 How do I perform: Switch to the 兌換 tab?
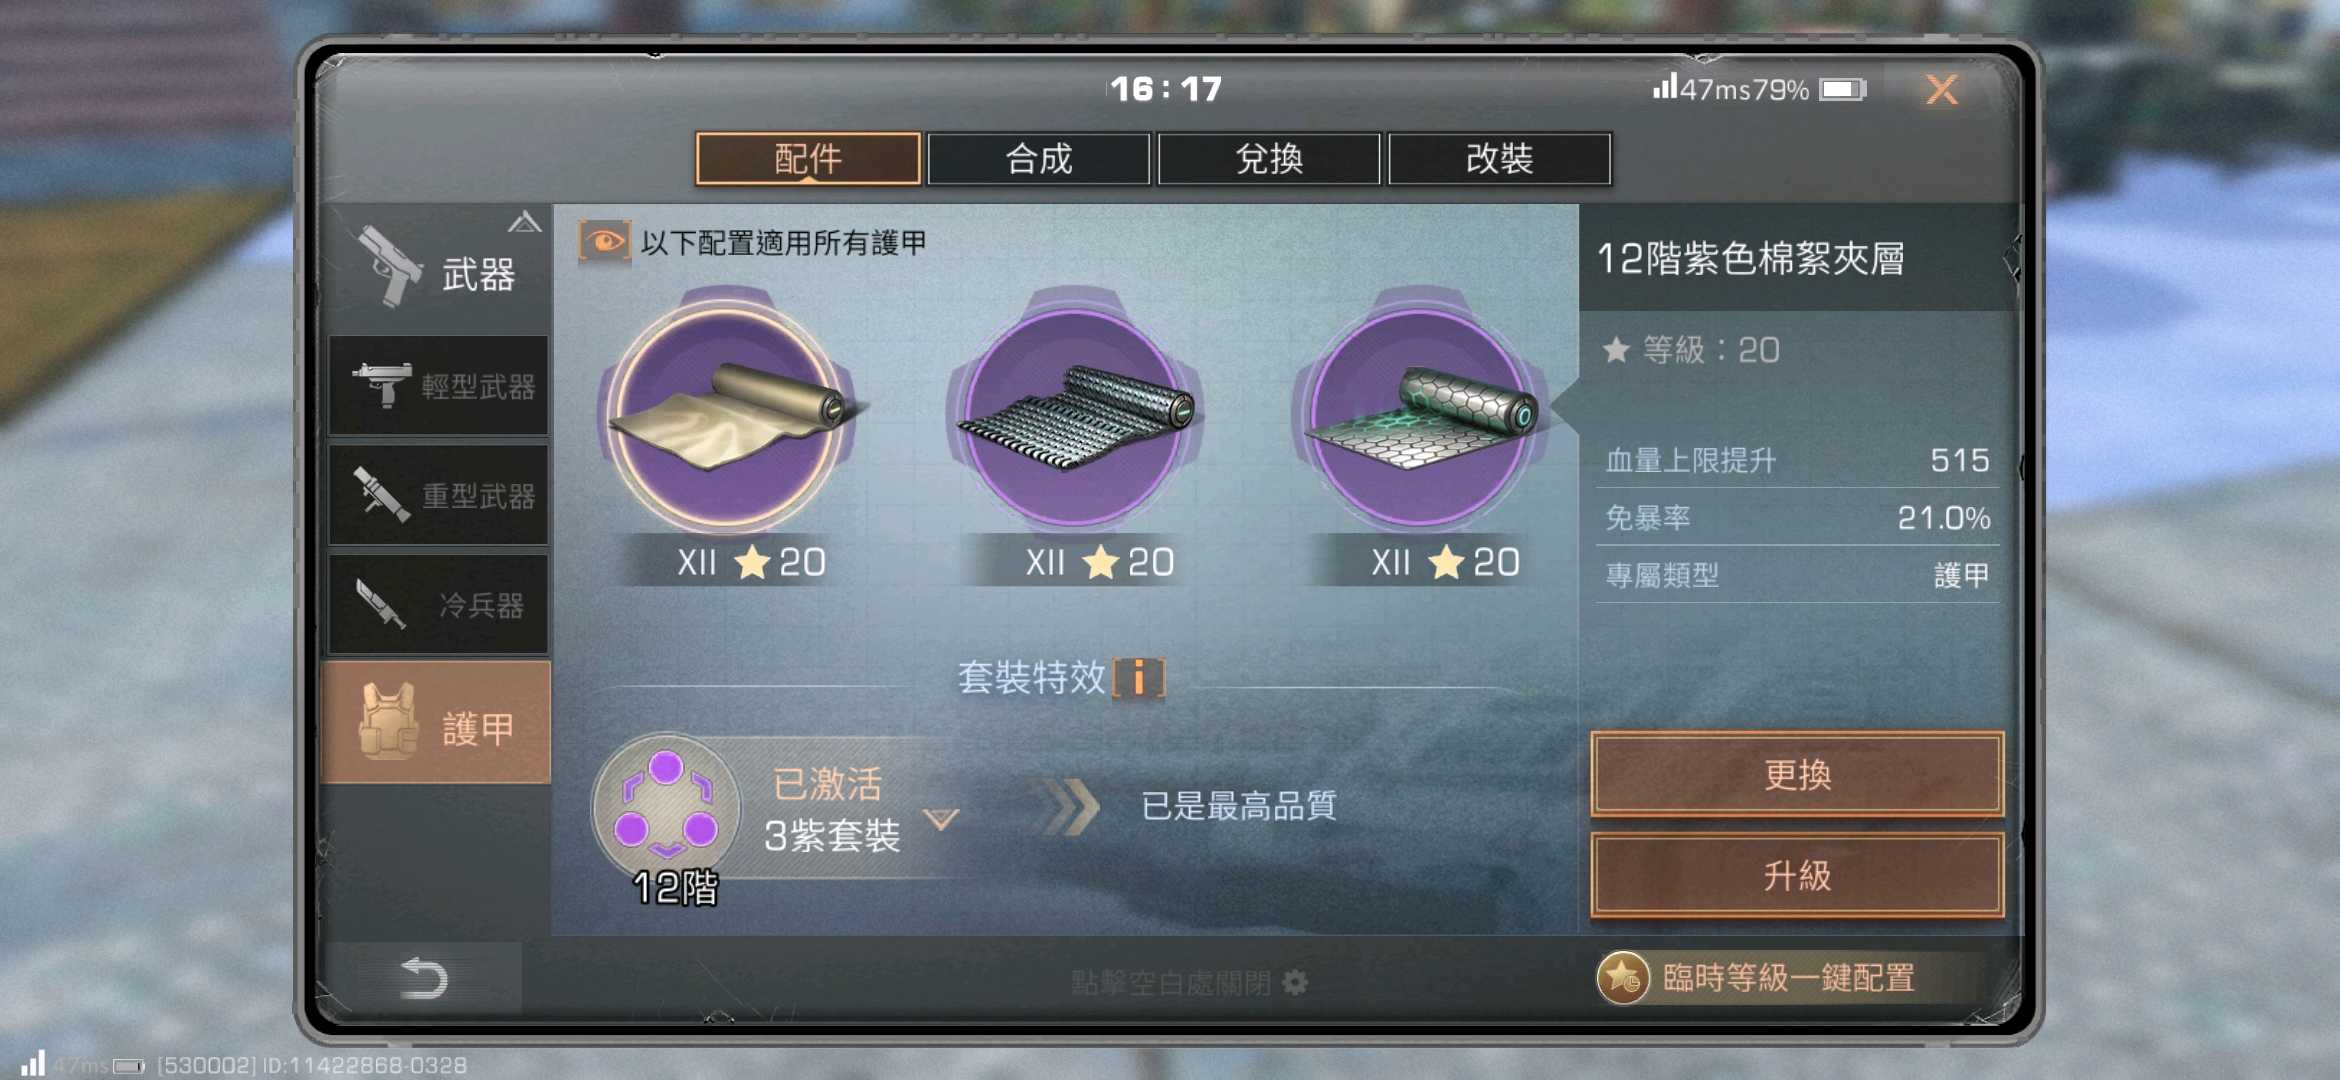[1269, 159]
